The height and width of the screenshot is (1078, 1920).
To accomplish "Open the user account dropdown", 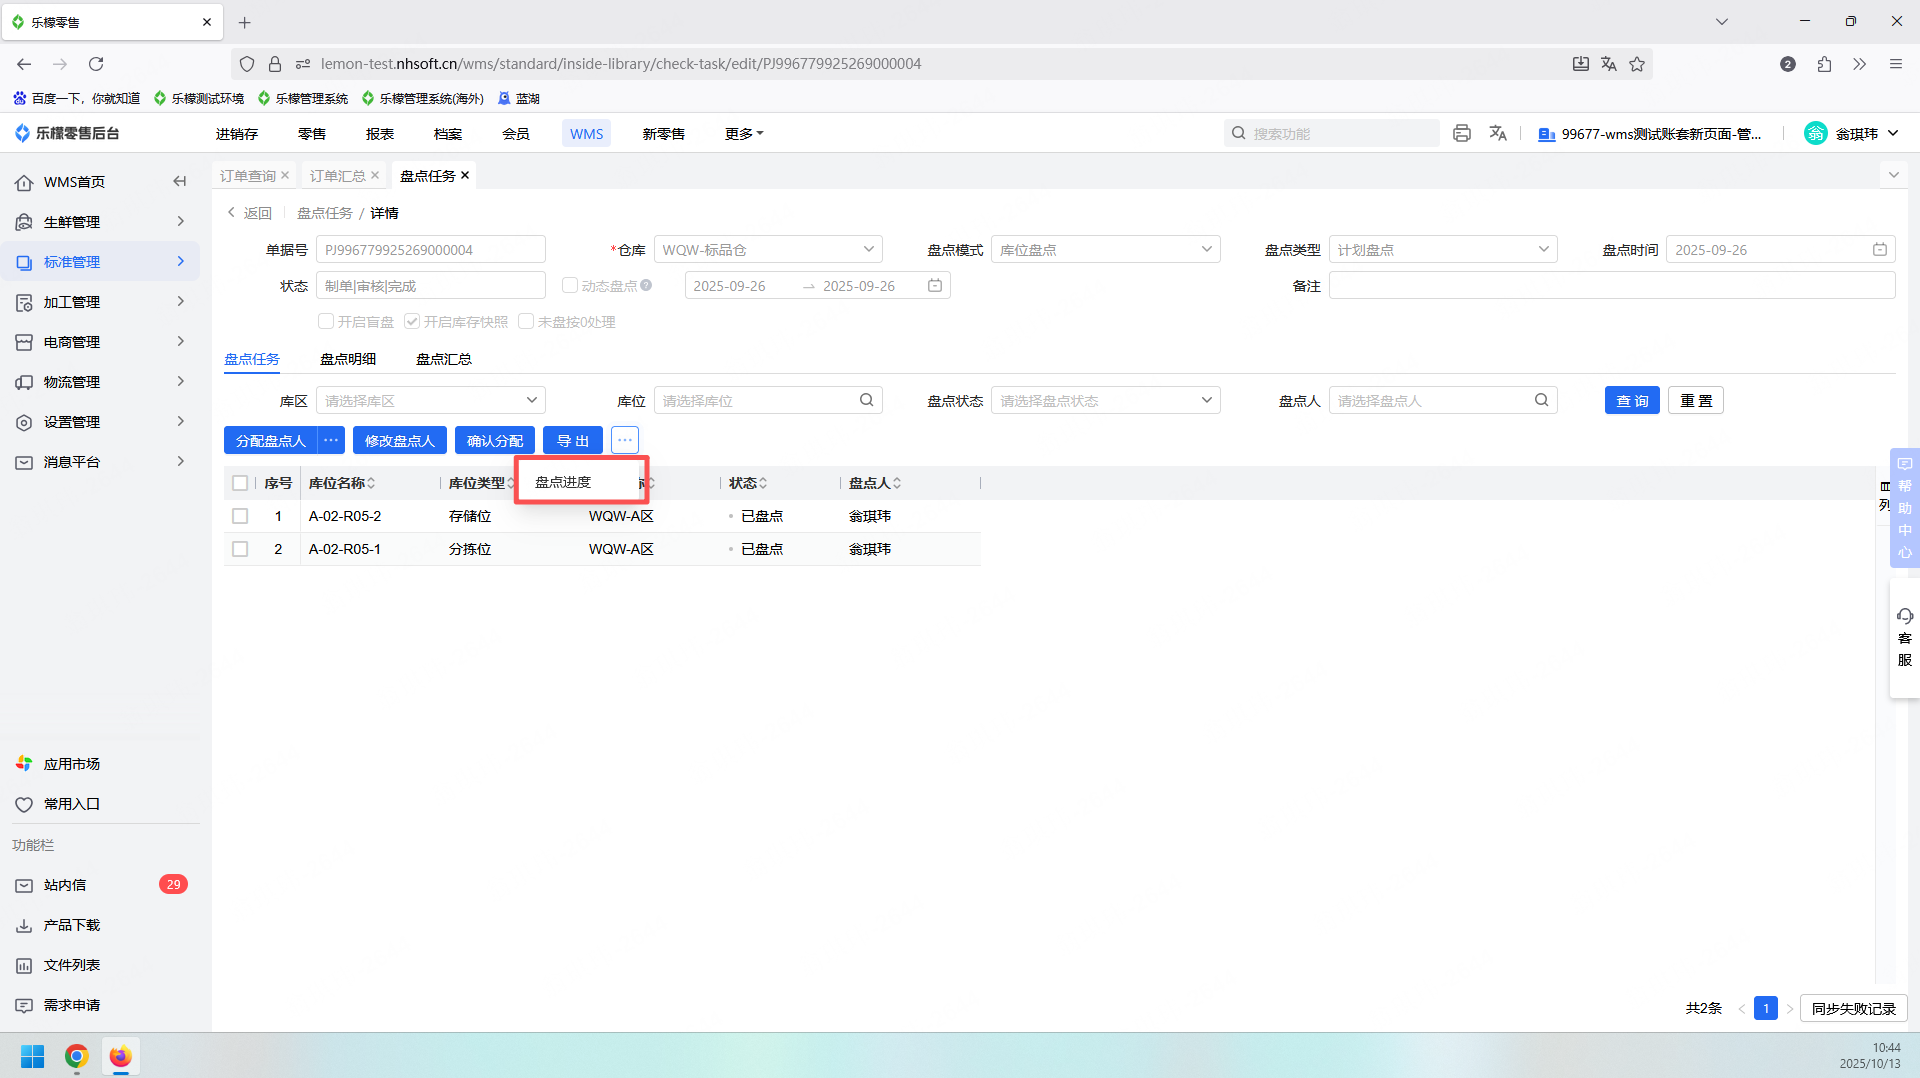I will pos(1852,133).
